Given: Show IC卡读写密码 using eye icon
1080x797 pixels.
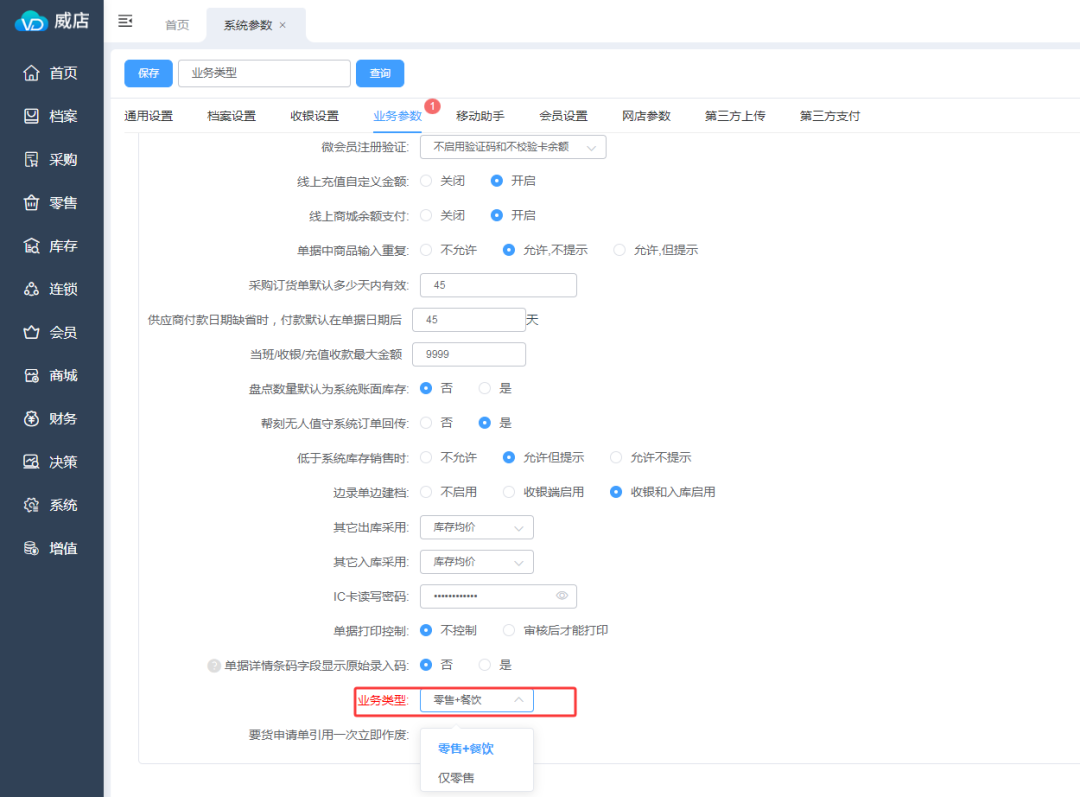Looking at the screenshot, I should pyautogui.click(x=562, y=596).
